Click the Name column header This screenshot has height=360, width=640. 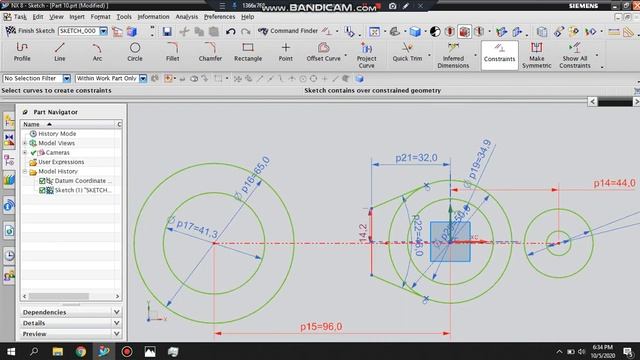(x=68, y=124)
